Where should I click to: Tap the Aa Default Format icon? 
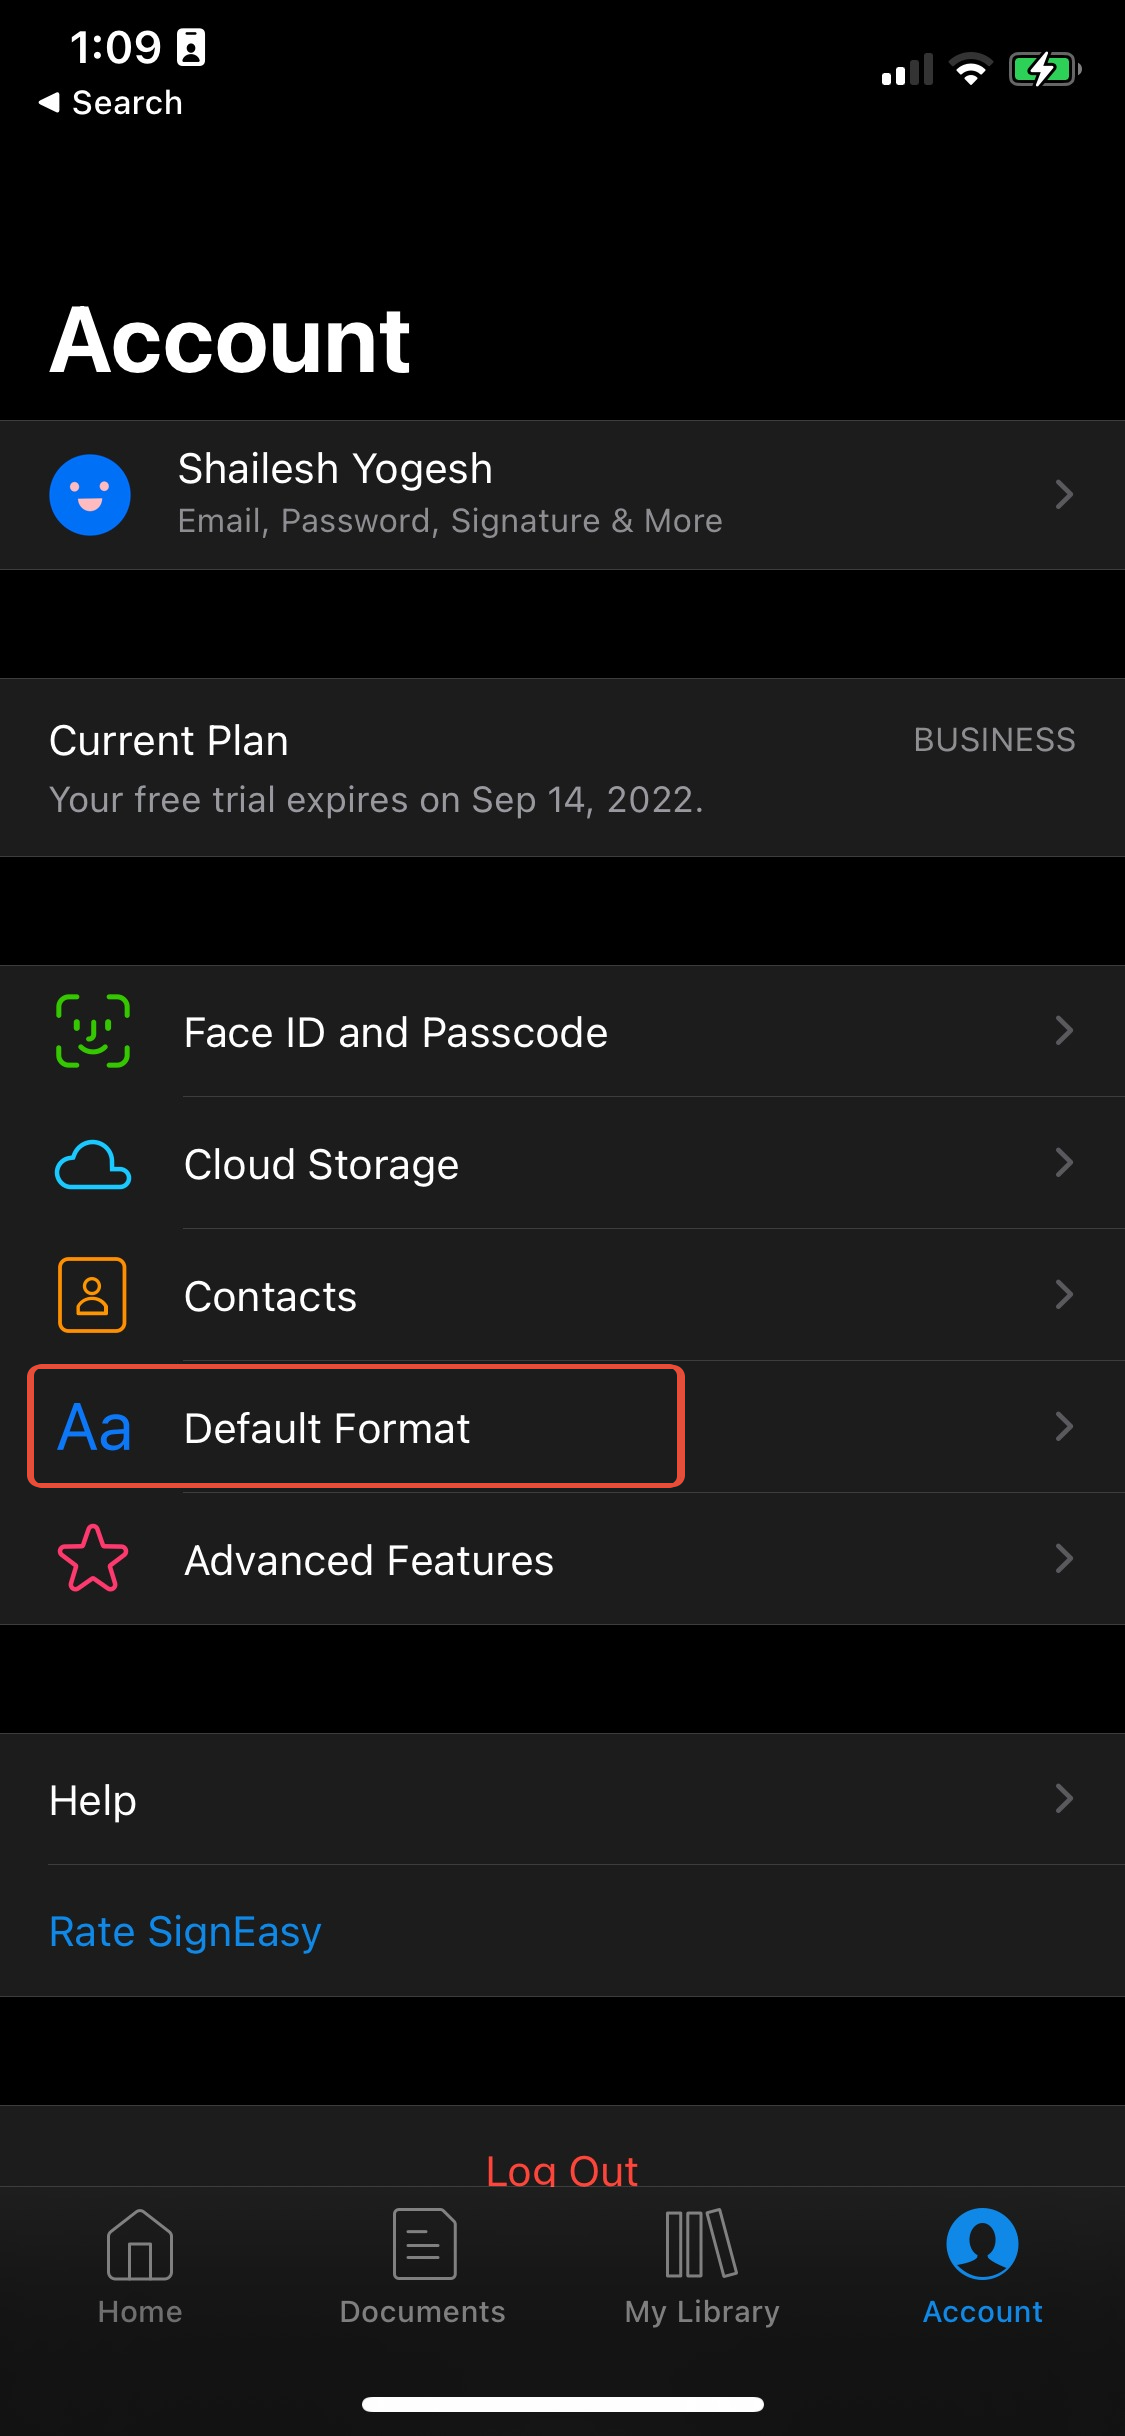(x=95, y=1427)
